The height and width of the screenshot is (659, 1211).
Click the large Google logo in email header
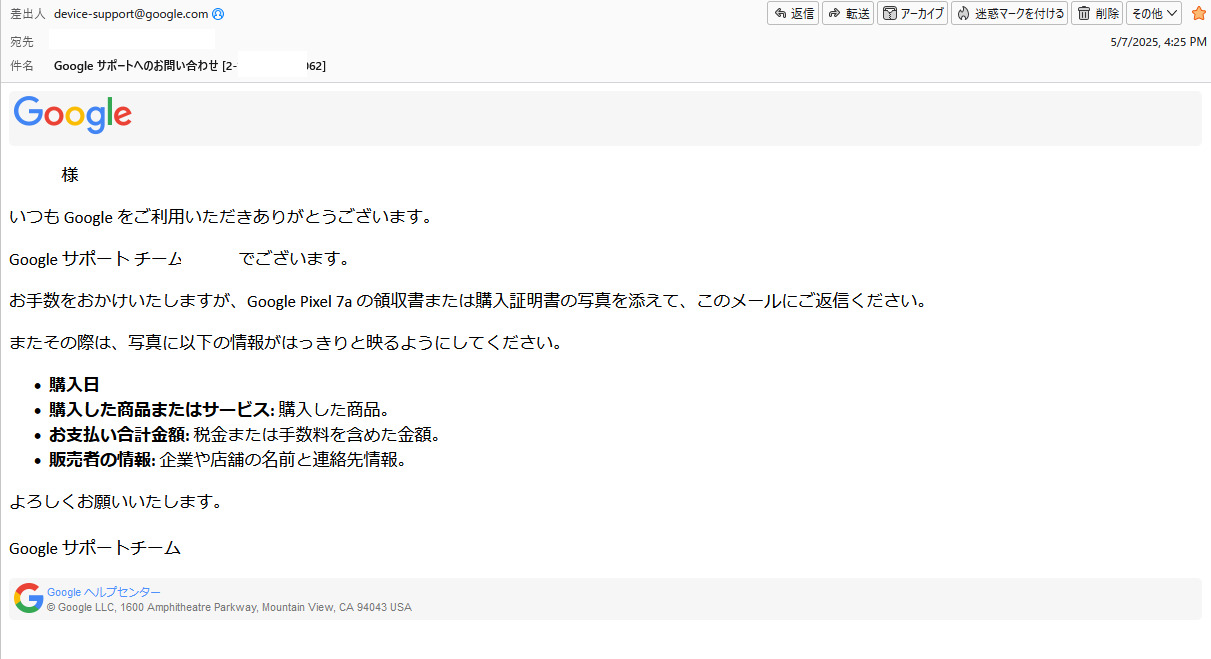pyautogui.click(x=73, y=116)
